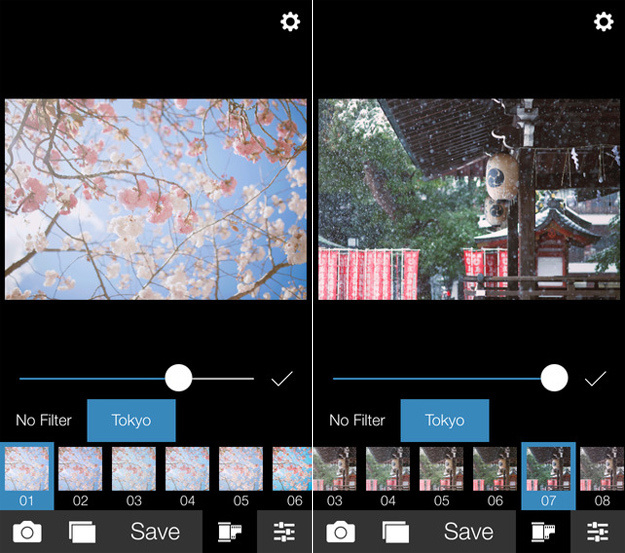The image size is (625, 553).
Task: Open photo album icon in right toolbar
Action: (x=395, y=532)
